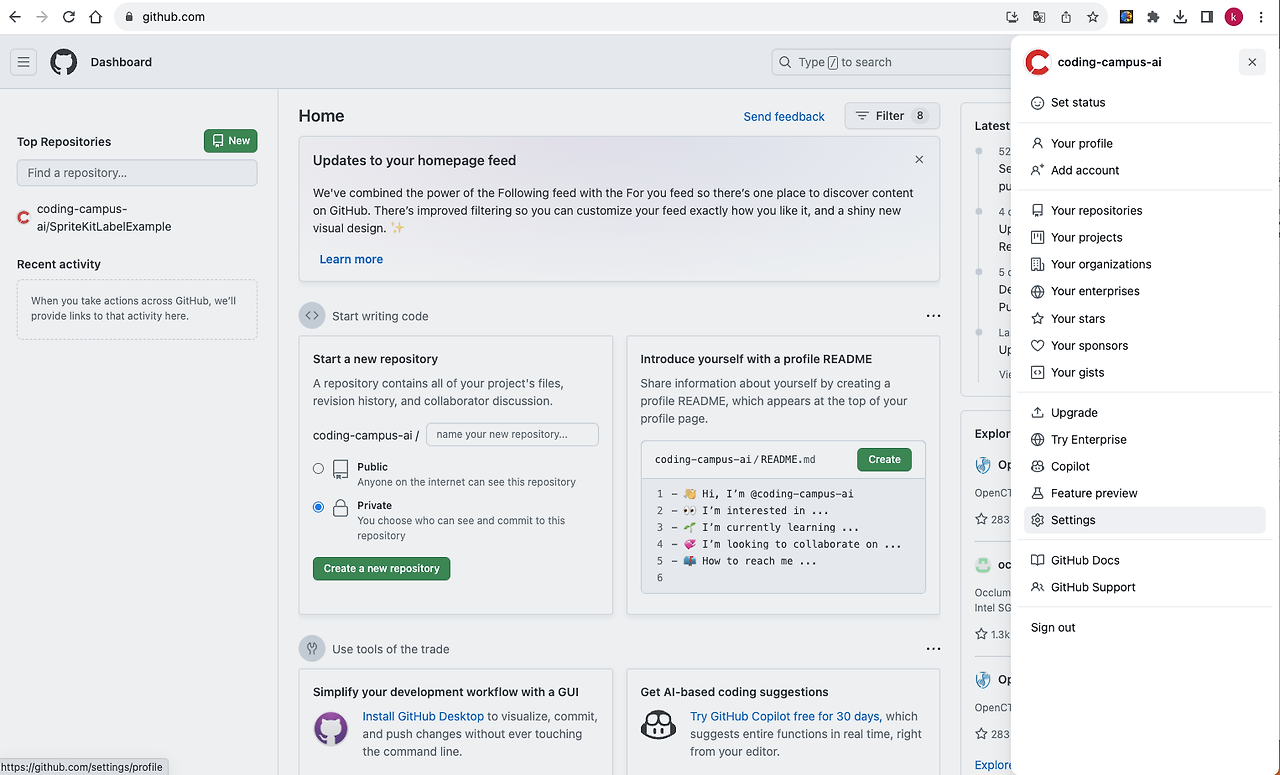Click the Type / to search box
1280x775 pixels.
[890, 62]
